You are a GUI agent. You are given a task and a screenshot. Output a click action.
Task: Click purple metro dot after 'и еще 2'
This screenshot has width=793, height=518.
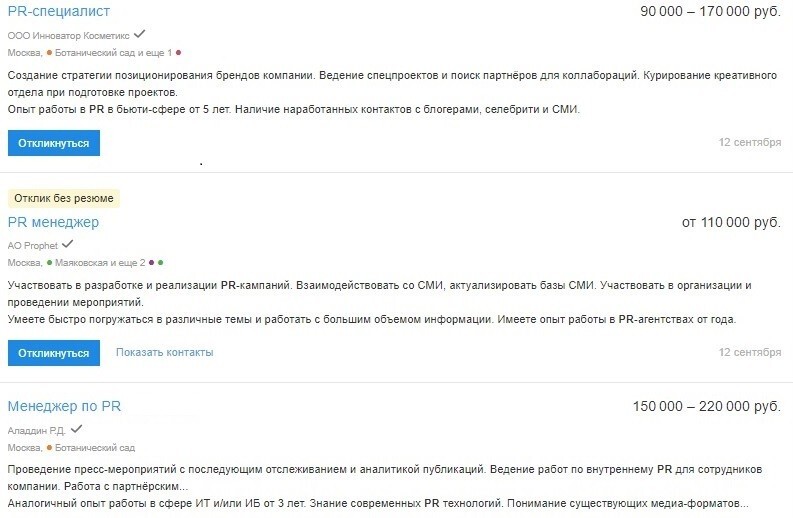[x=151, y=263]
